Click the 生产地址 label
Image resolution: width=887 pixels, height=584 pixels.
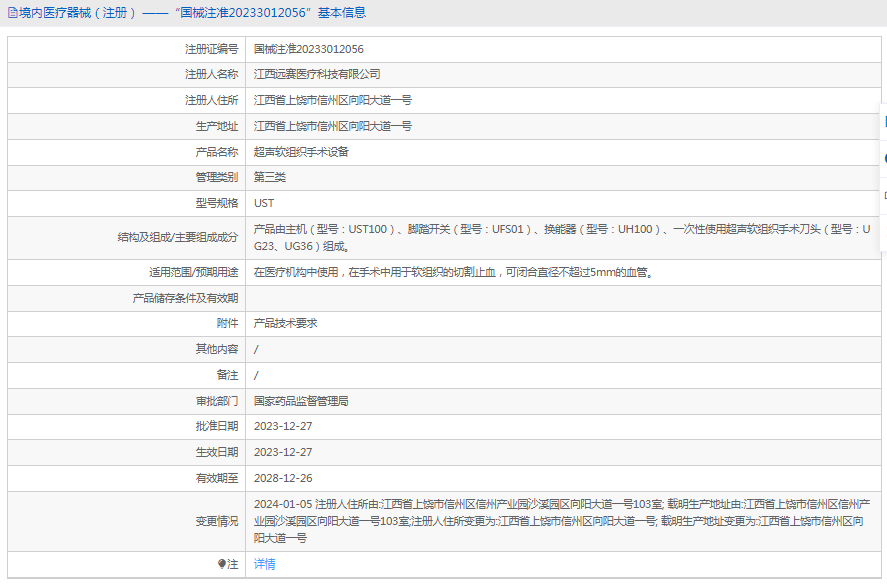coord(217,126)
